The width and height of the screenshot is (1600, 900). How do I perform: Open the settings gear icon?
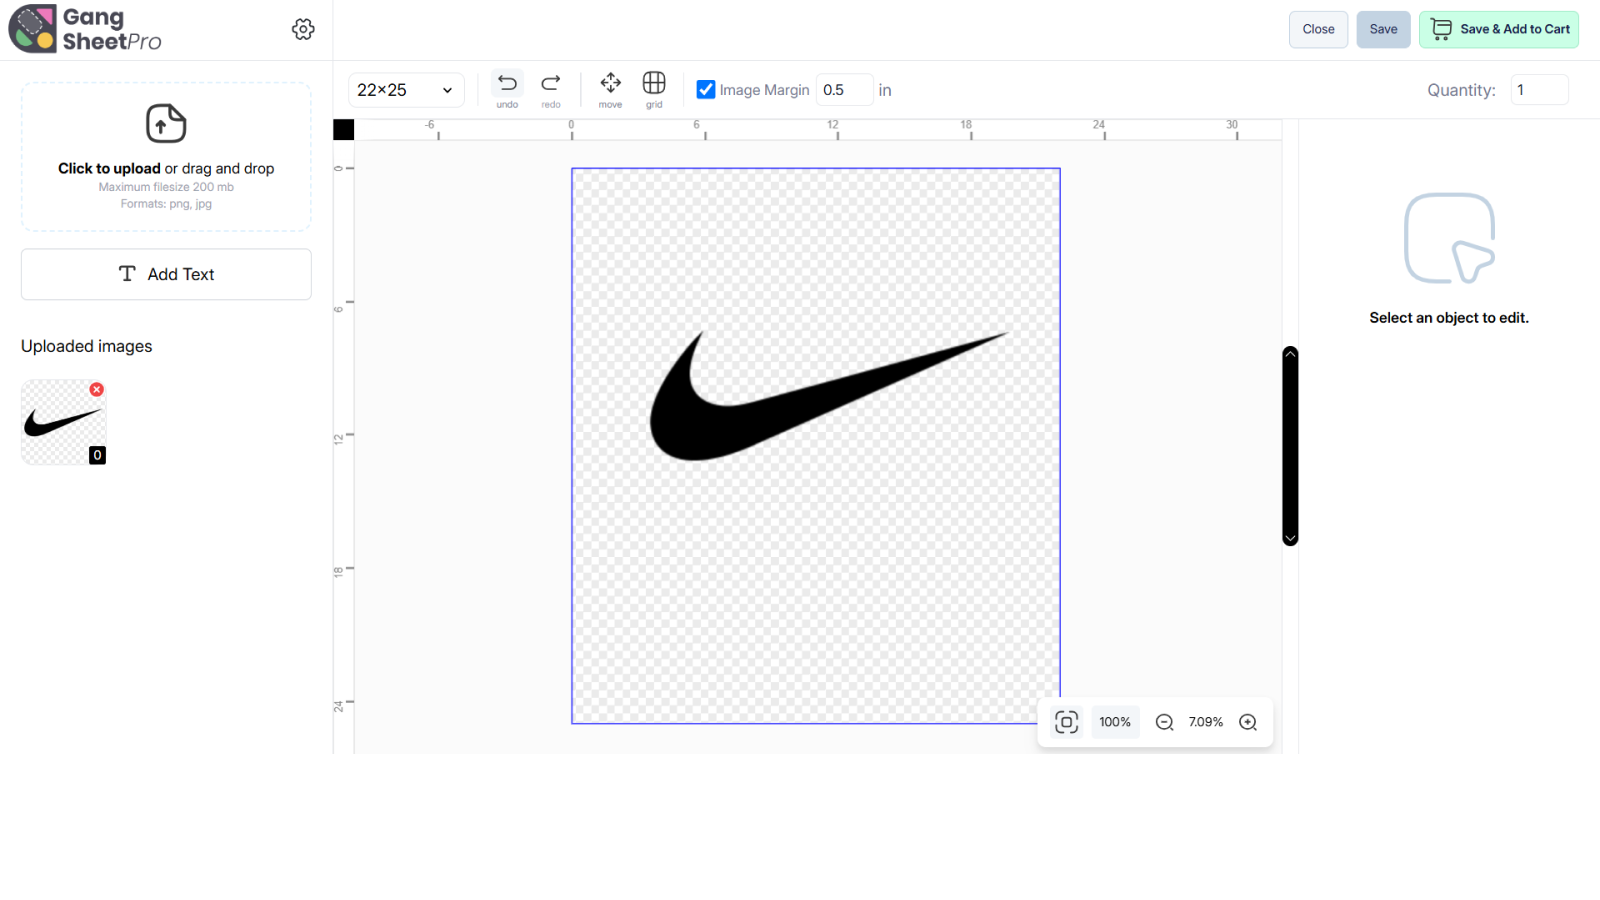pyautogui.click(x=303, y=29)
